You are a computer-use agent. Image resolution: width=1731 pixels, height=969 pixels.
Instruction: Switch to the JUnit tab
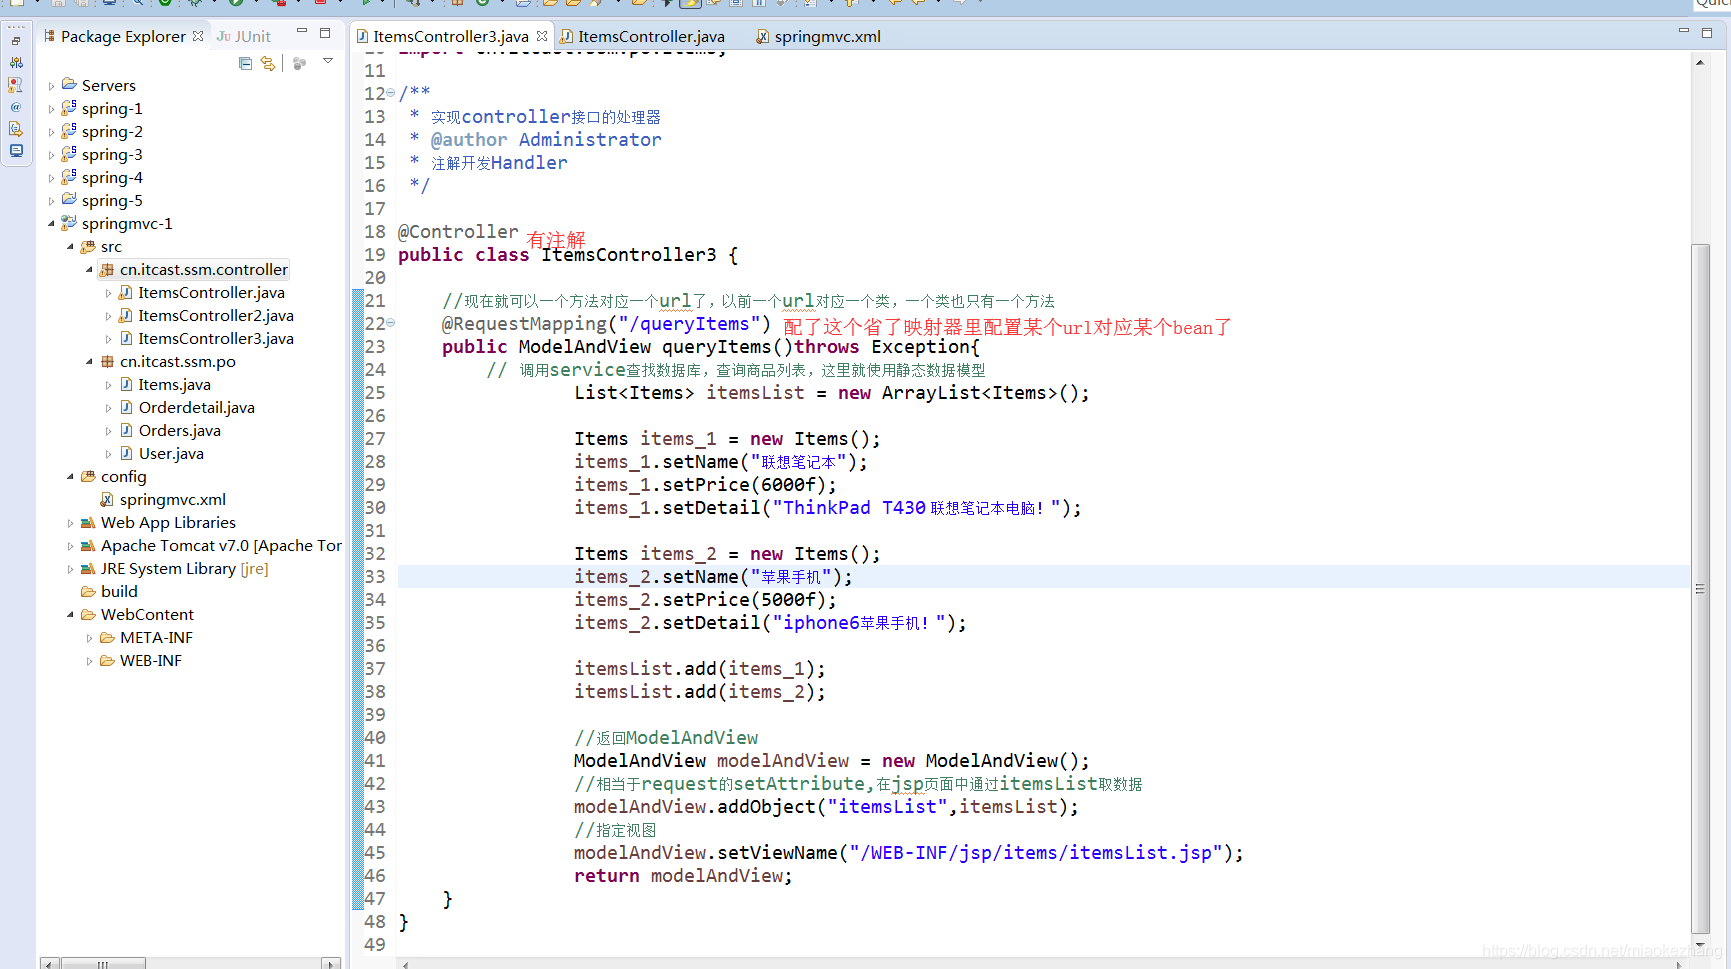pyautogui.click(x=244, y=36)
